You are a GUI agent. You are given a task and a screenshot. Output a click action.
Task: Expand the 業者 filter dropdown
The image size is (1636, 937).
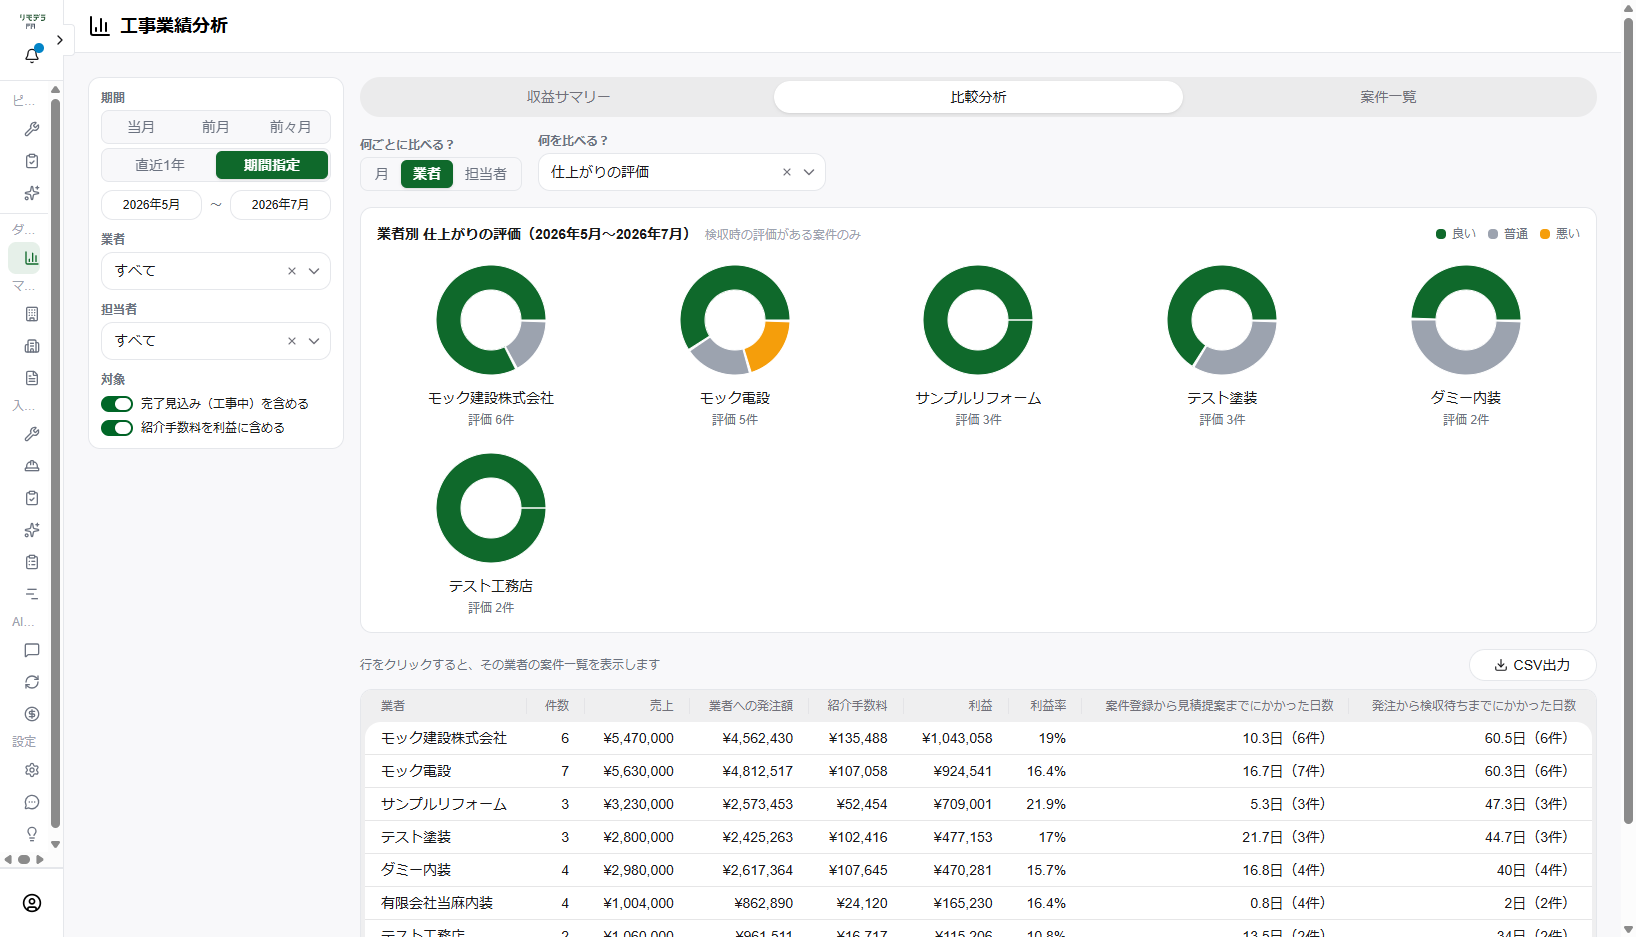pyautogui.click(x=314, y=271)
